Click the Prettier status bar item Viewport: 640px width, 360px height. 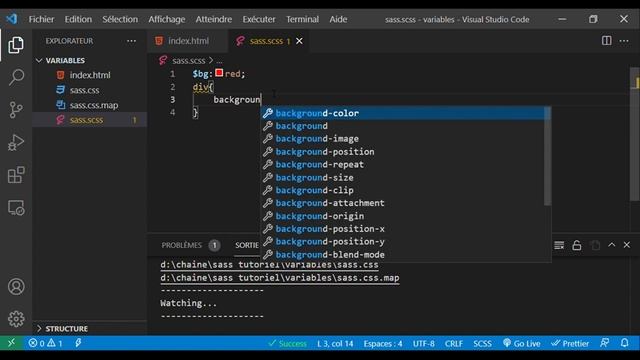570,344
